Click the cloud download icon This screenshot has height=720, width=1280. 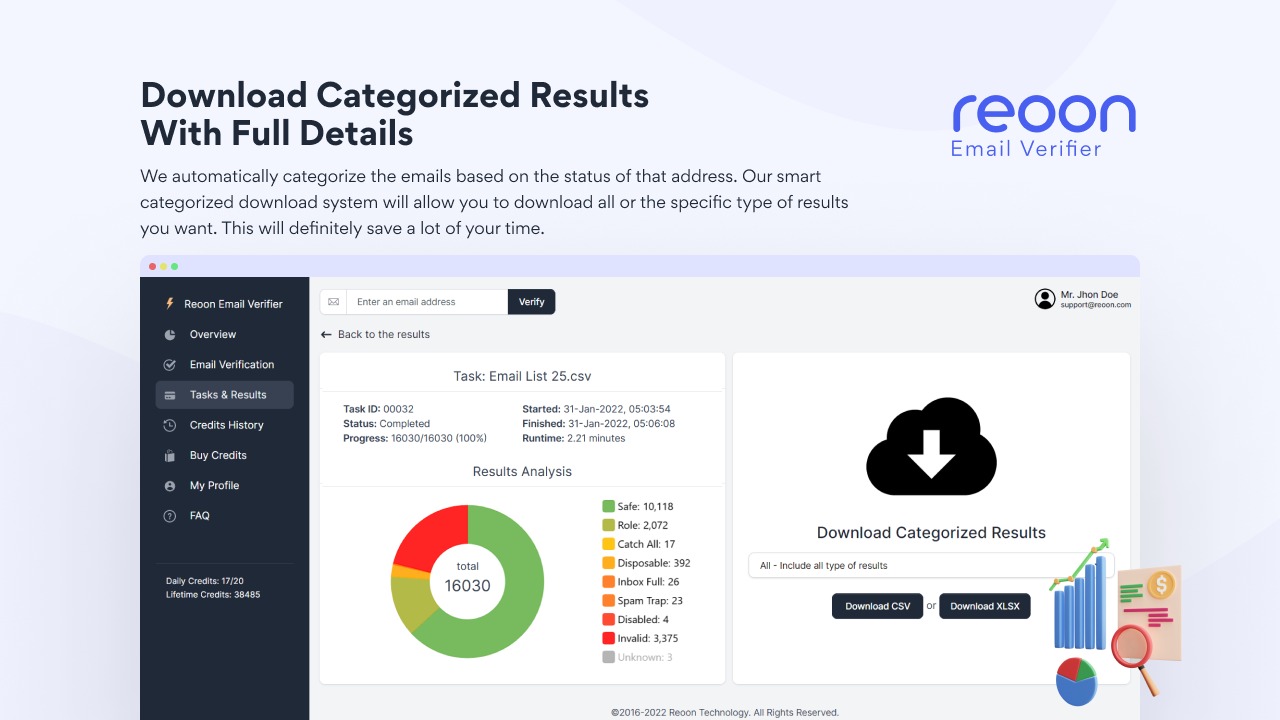tap(930, 446)
